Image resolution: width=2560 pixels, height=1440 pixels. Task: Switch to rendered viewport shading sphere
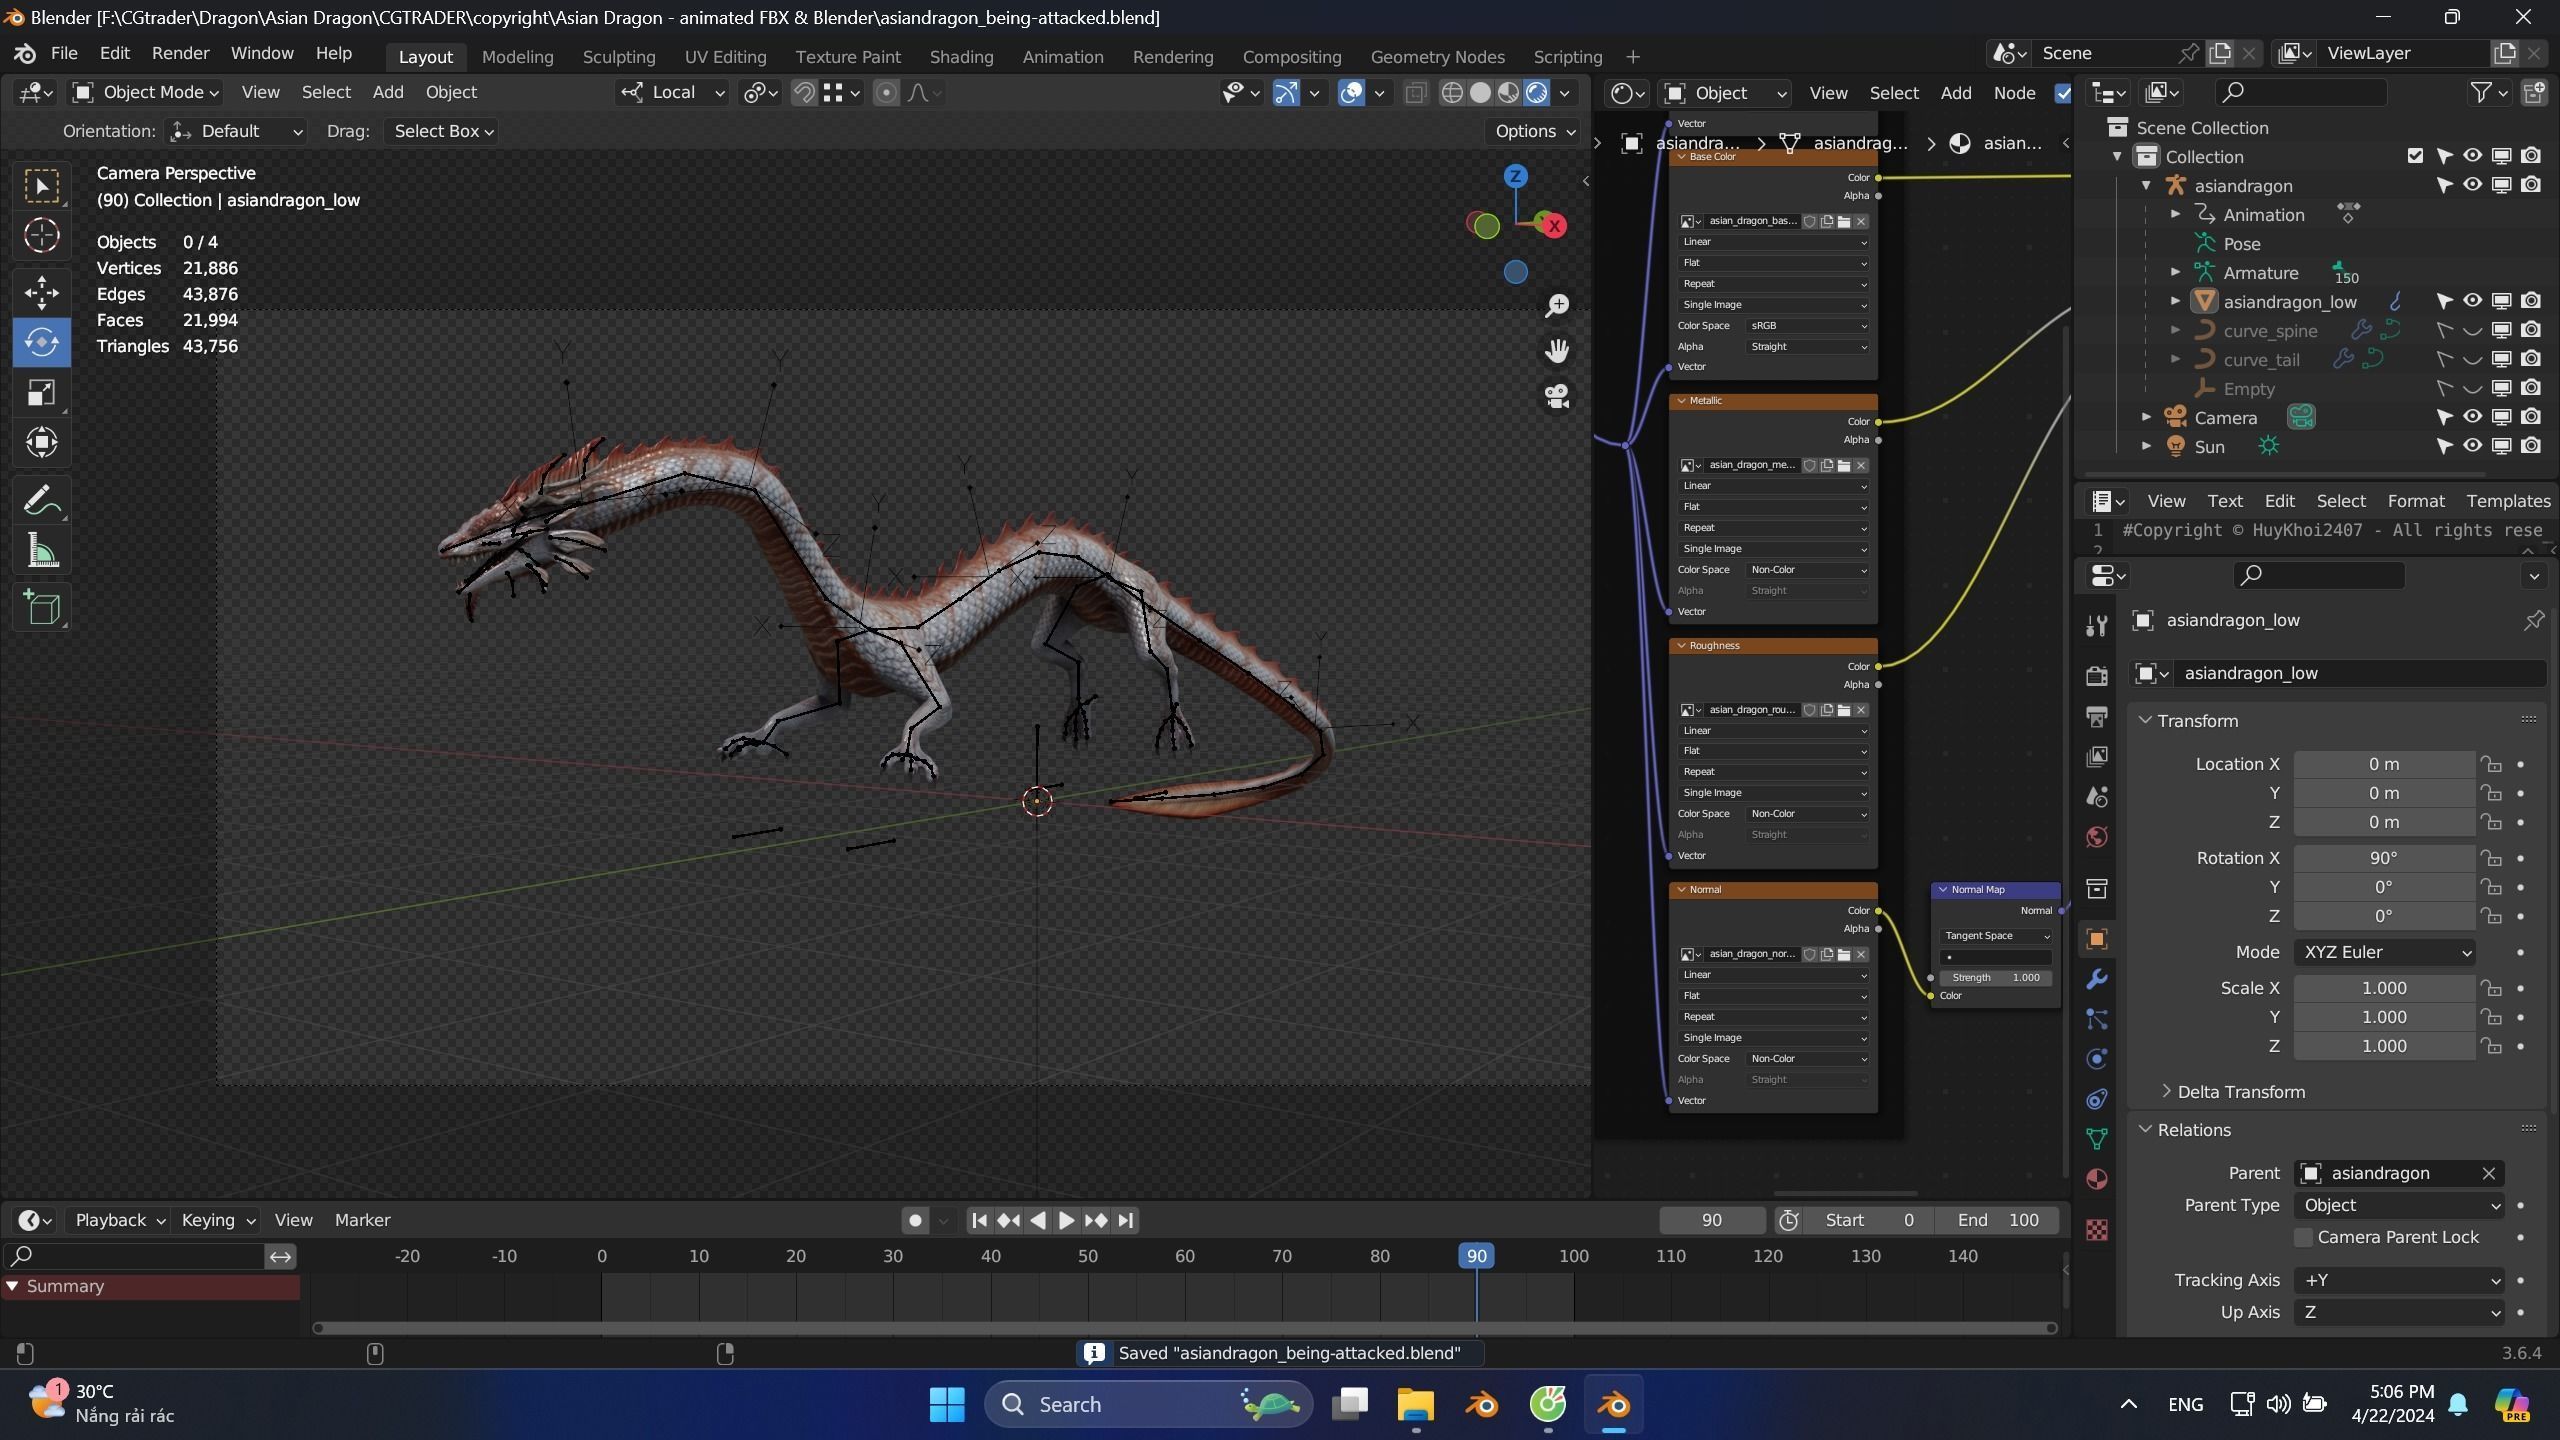pyautogui.click(x=1537, y=93)
